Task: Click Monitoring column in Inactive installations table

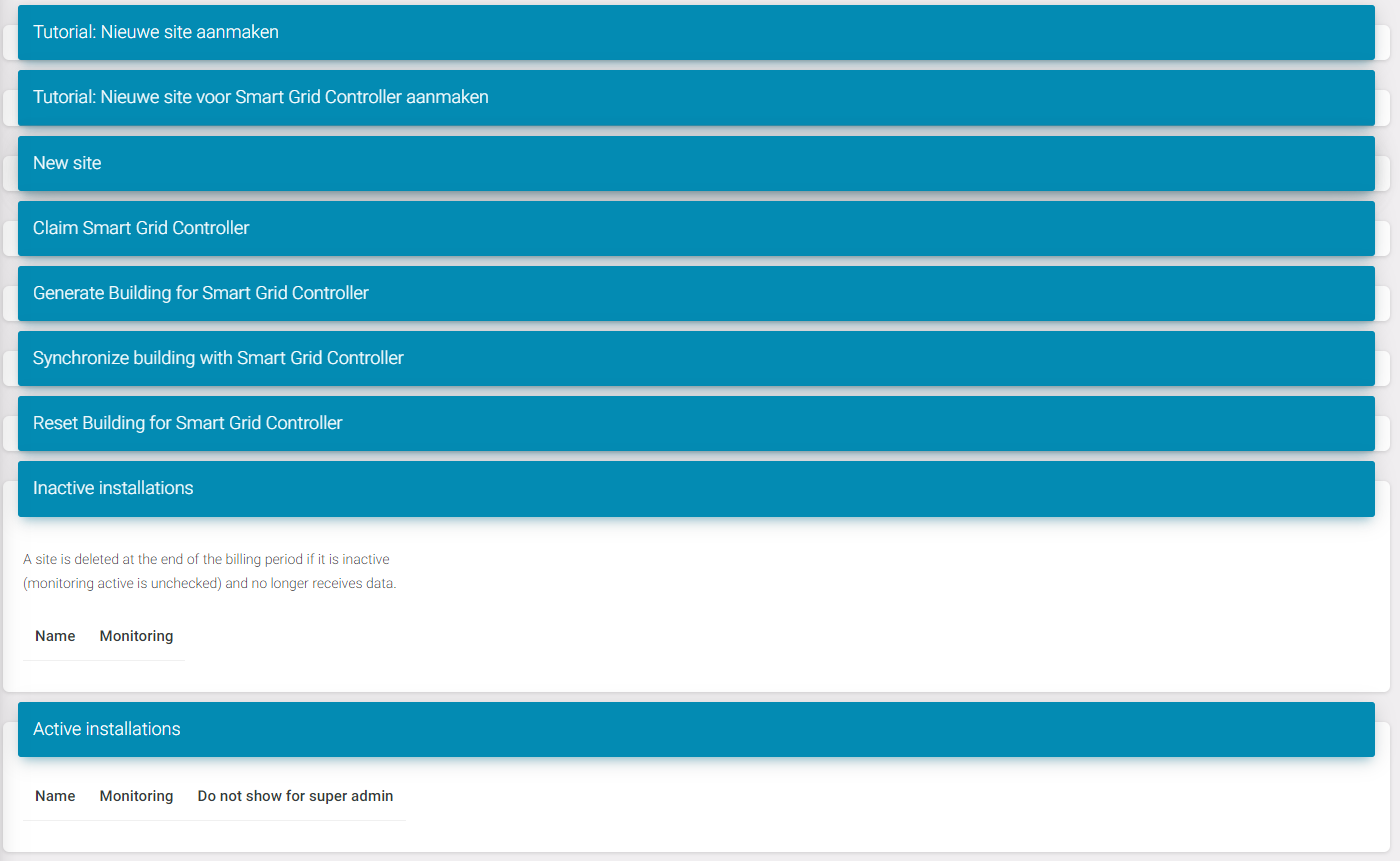Action: [136, 636]
